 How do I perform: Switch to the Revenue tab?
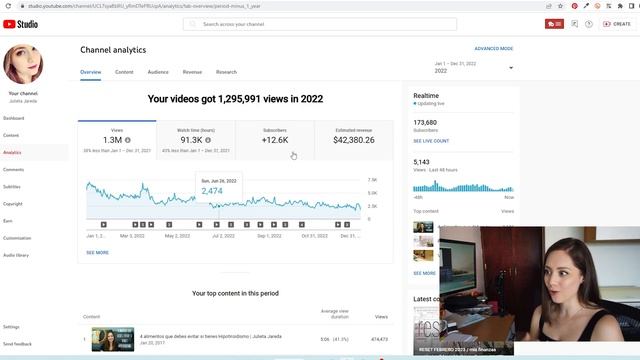click(x=192, y=72)
